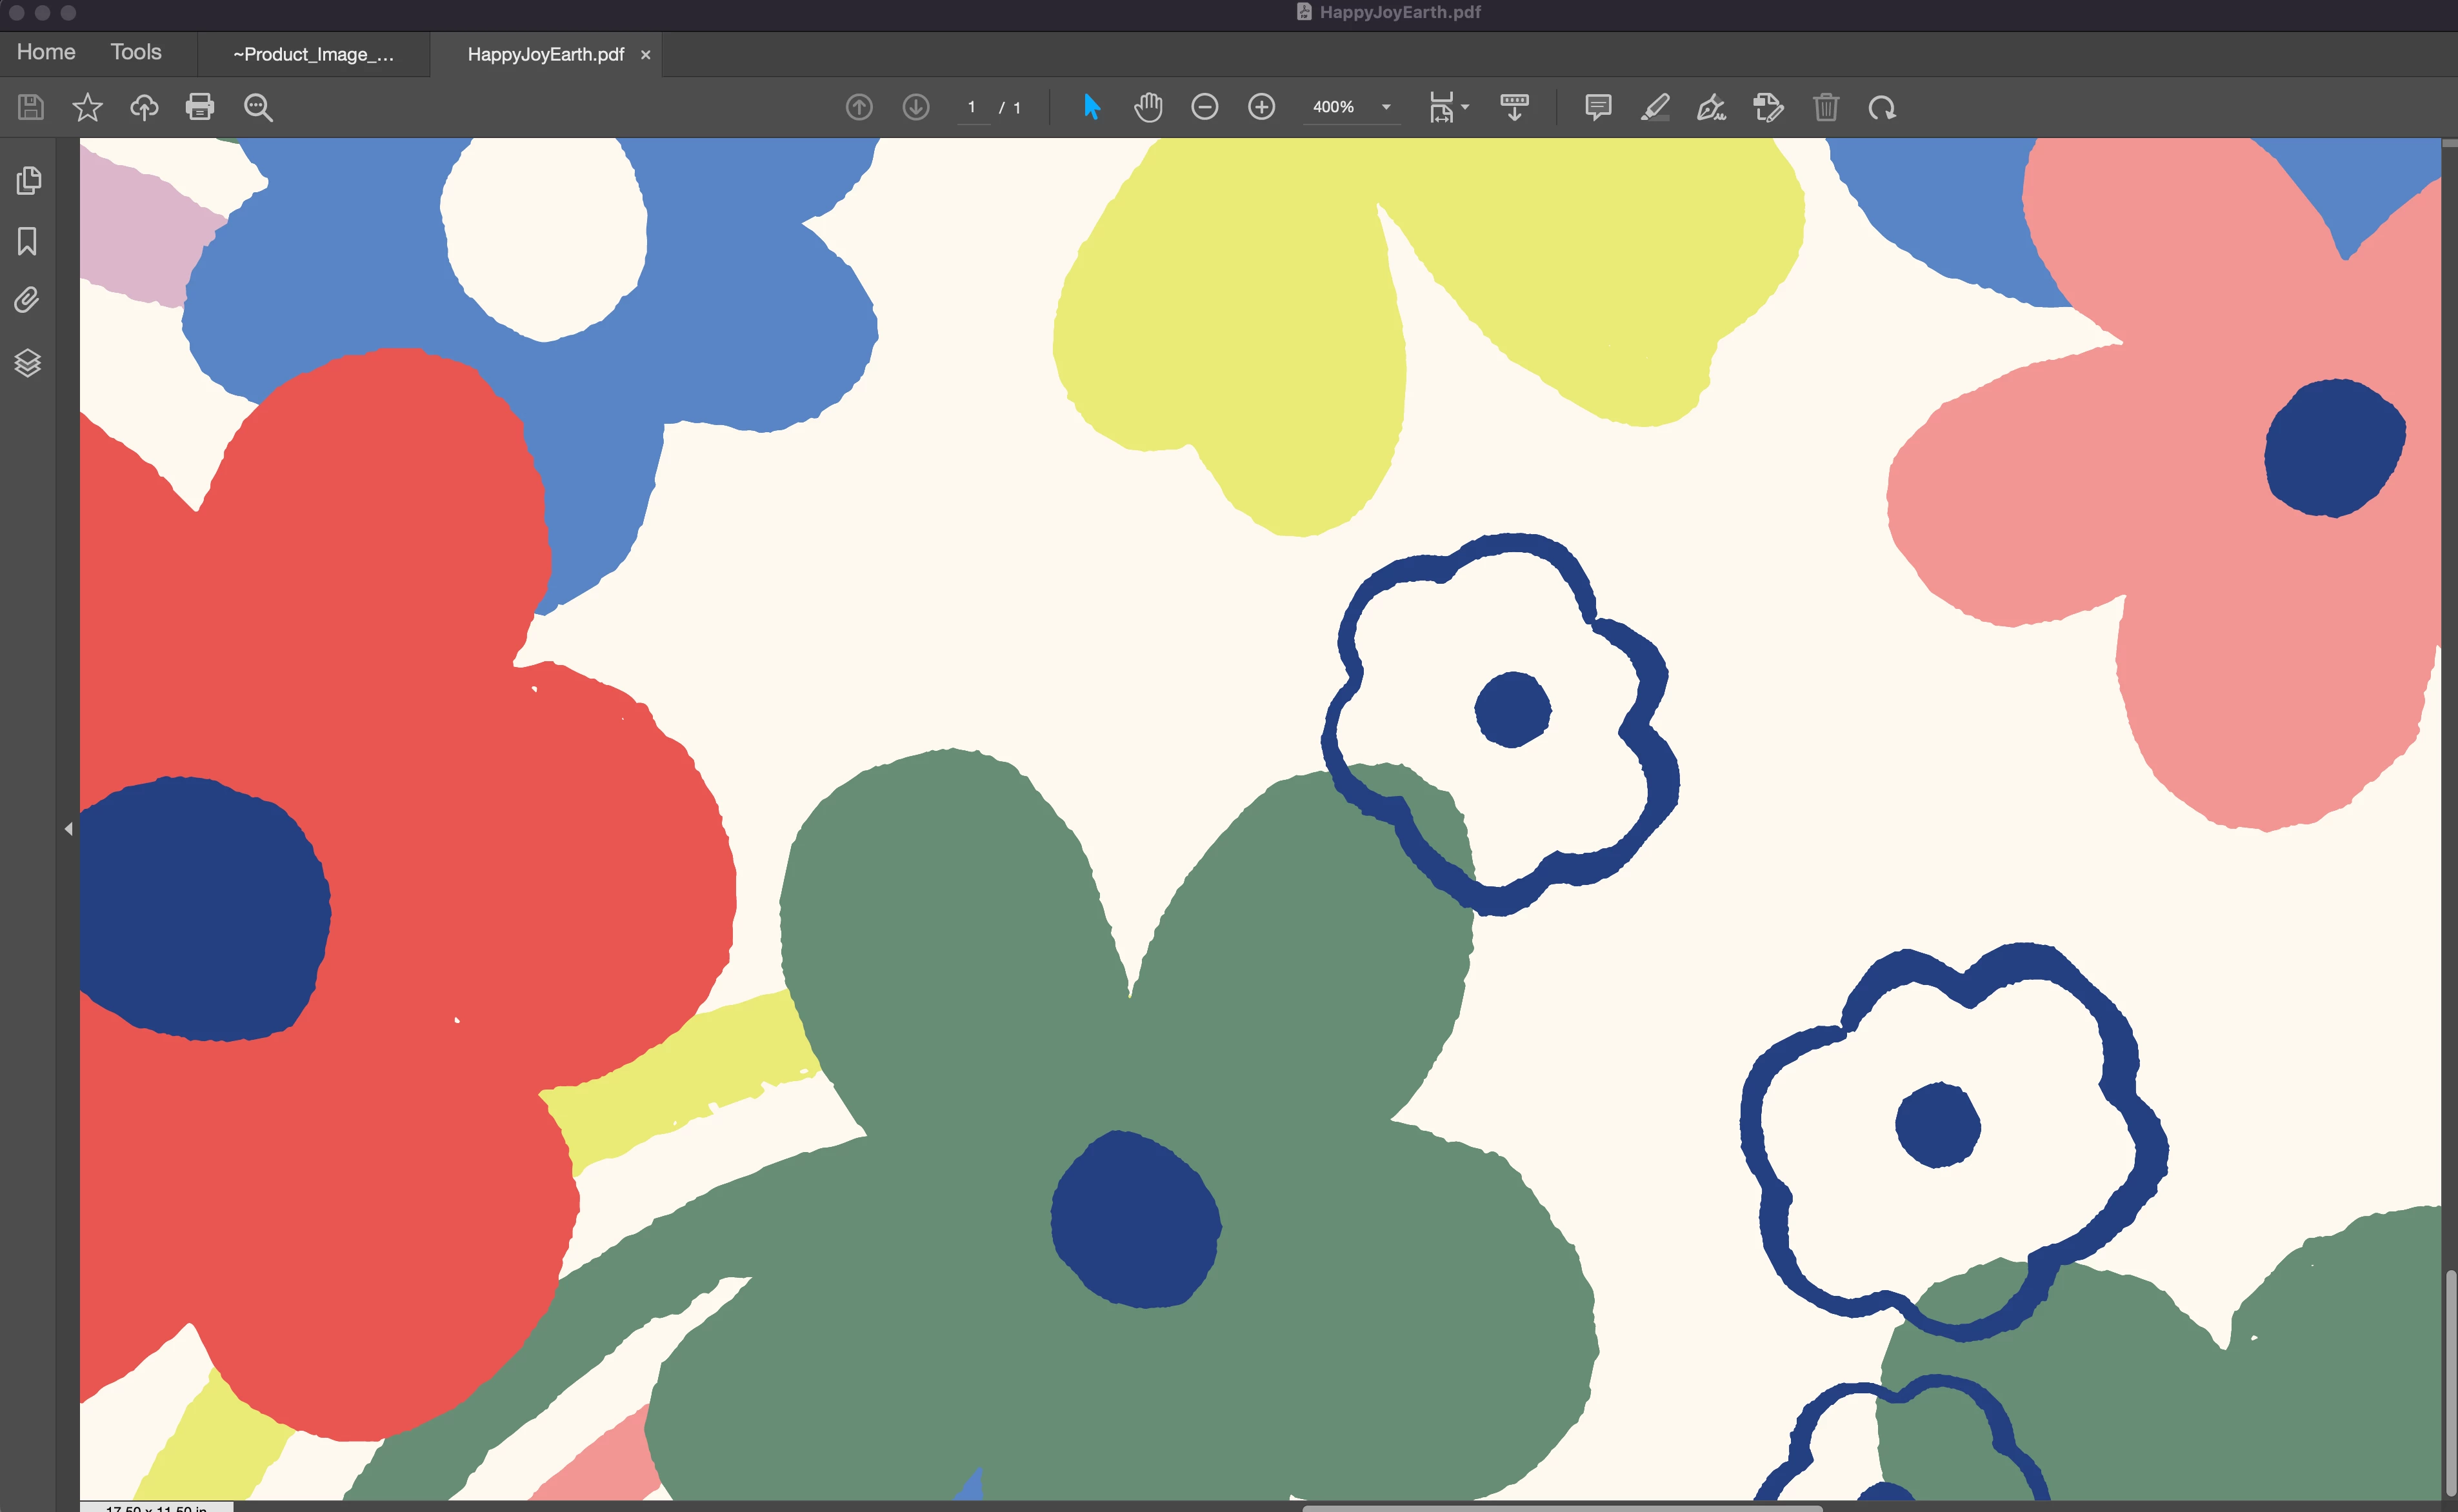2458x1512 pixels.
Task: Open the Tools tab
Action: click(x=136, y=52)
